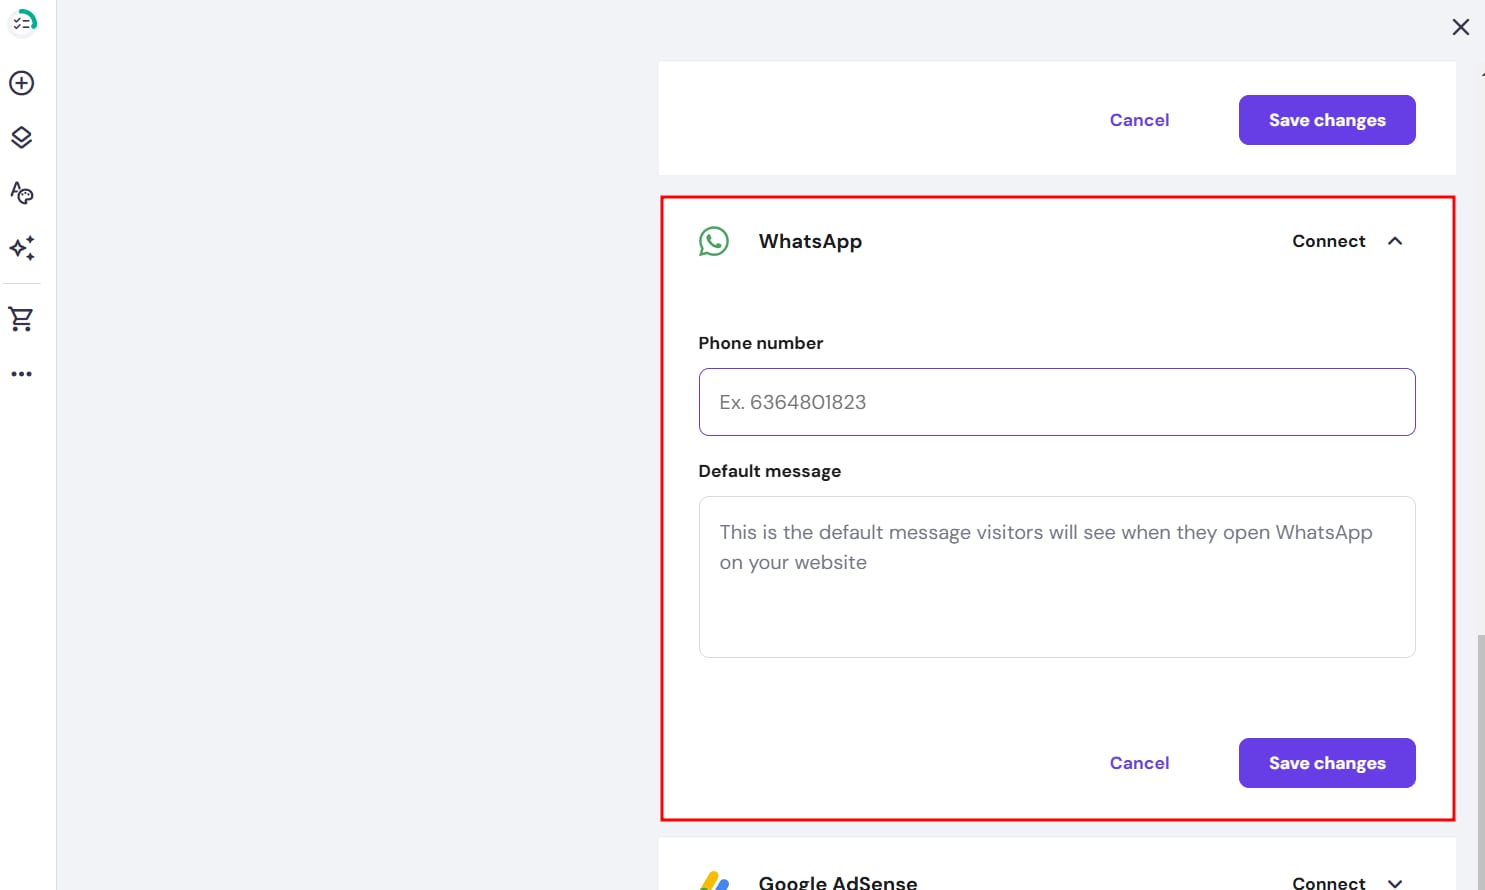1485x890 pixels.
Task: Open the layers panel icon in the sidebar
Action: tap(22, 138)
